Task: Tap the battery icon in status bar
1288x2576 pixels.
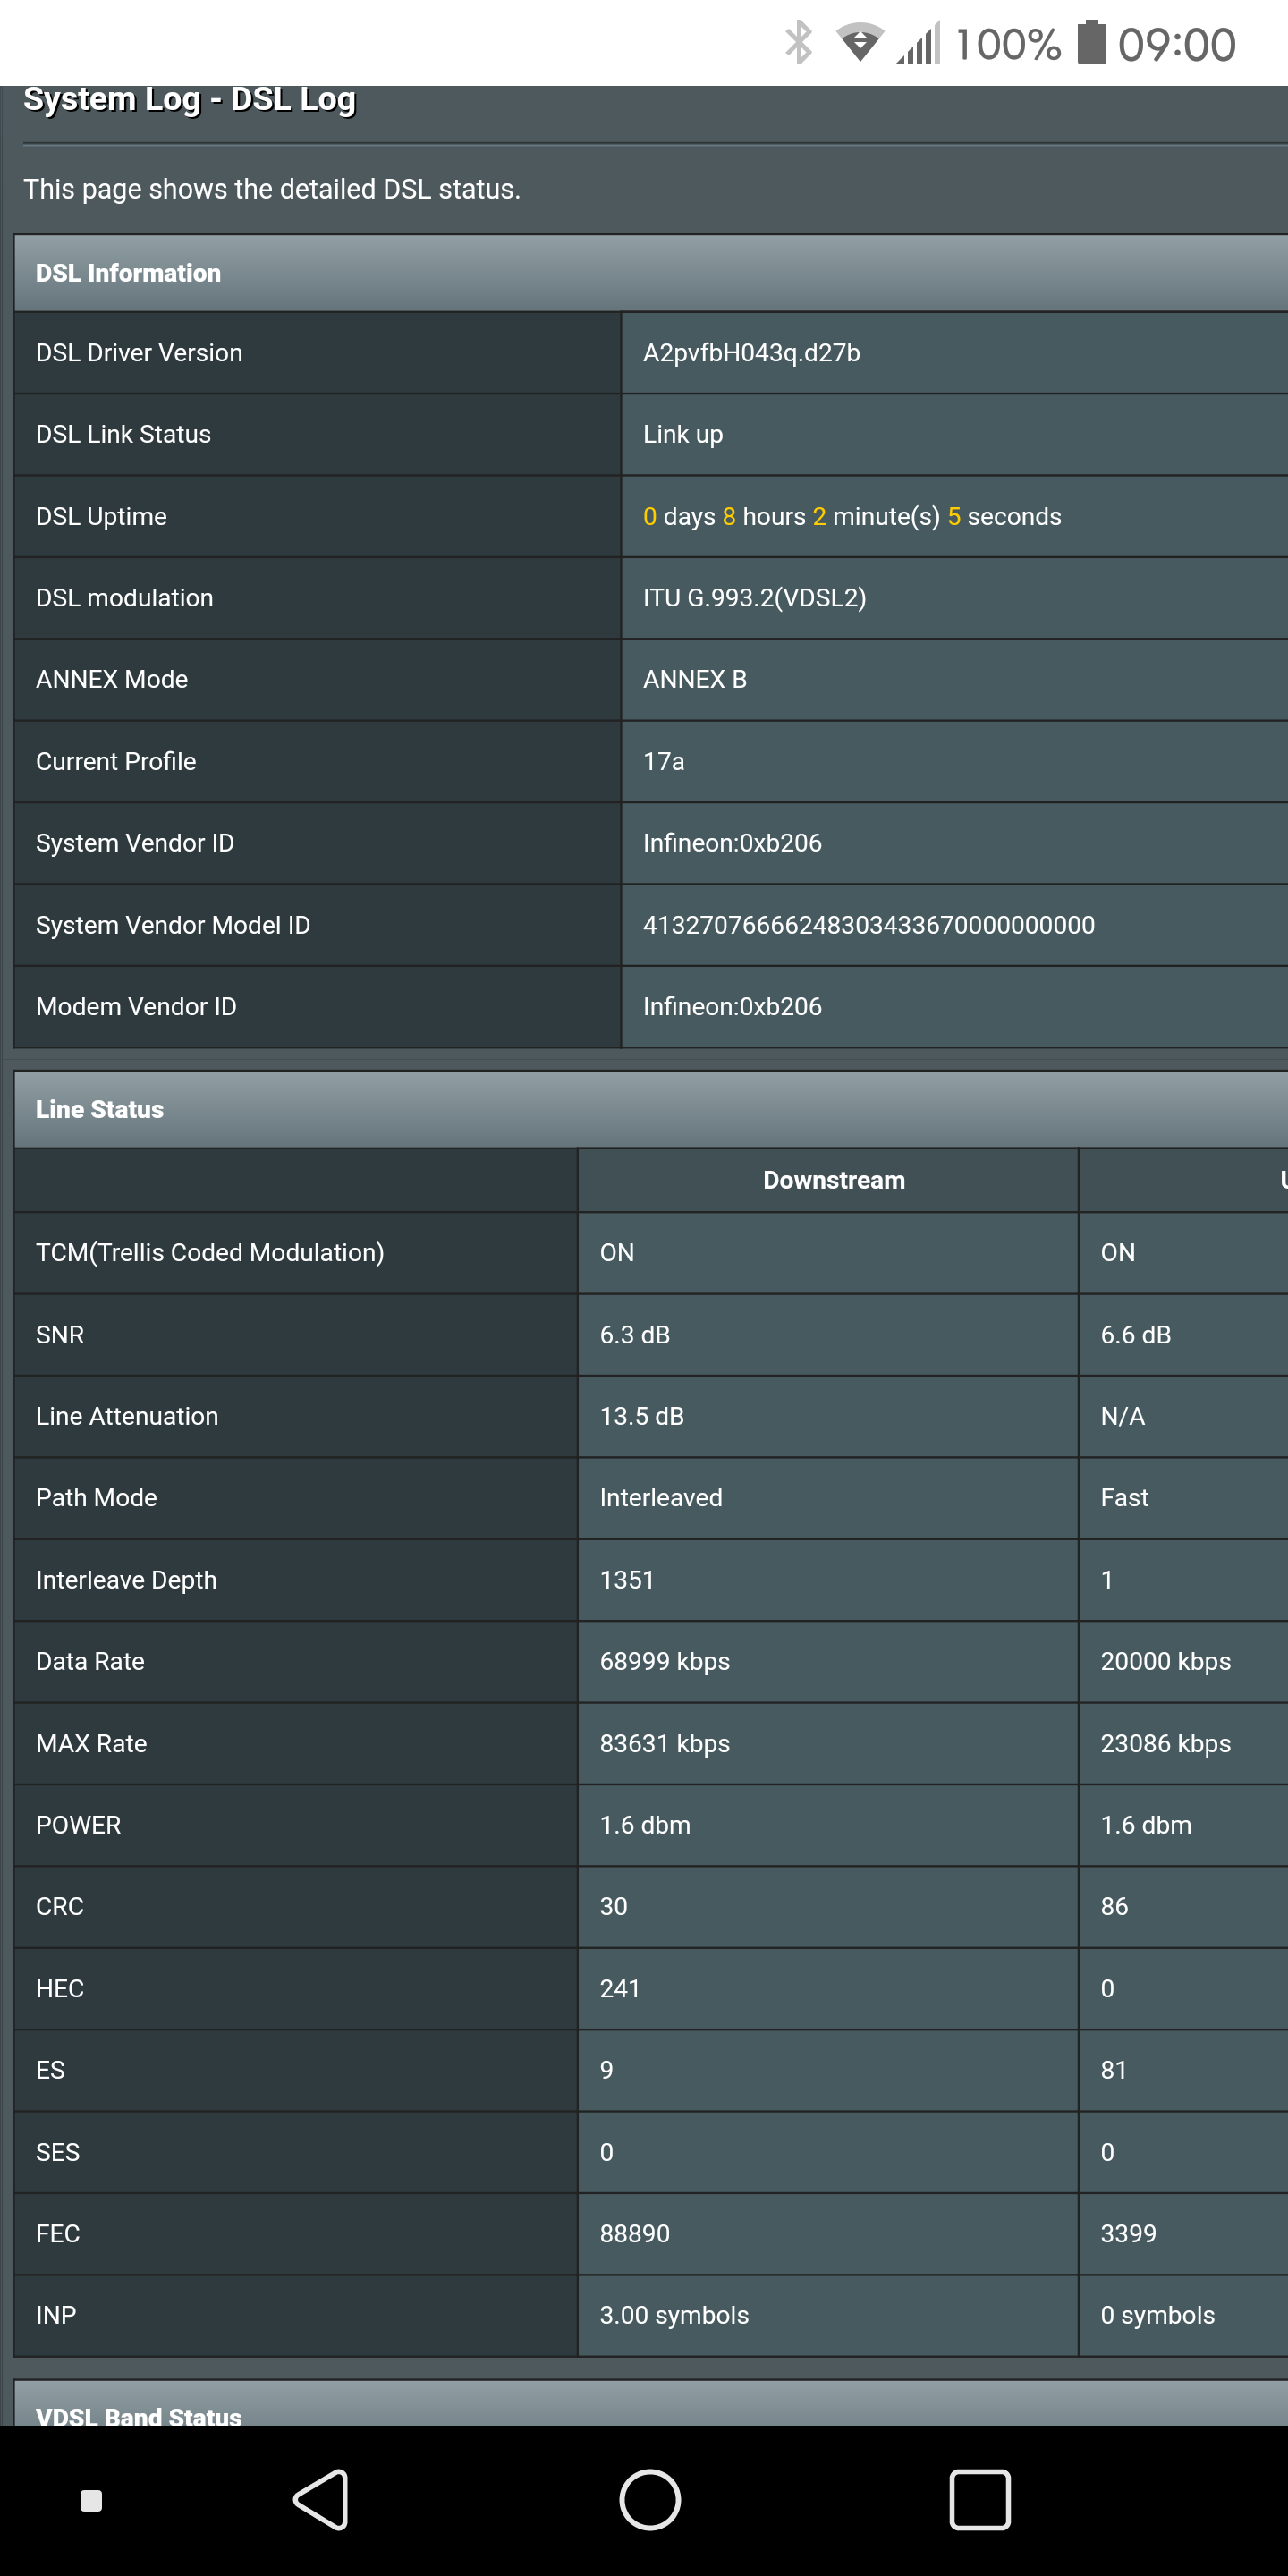Action: click(1091, 43)
